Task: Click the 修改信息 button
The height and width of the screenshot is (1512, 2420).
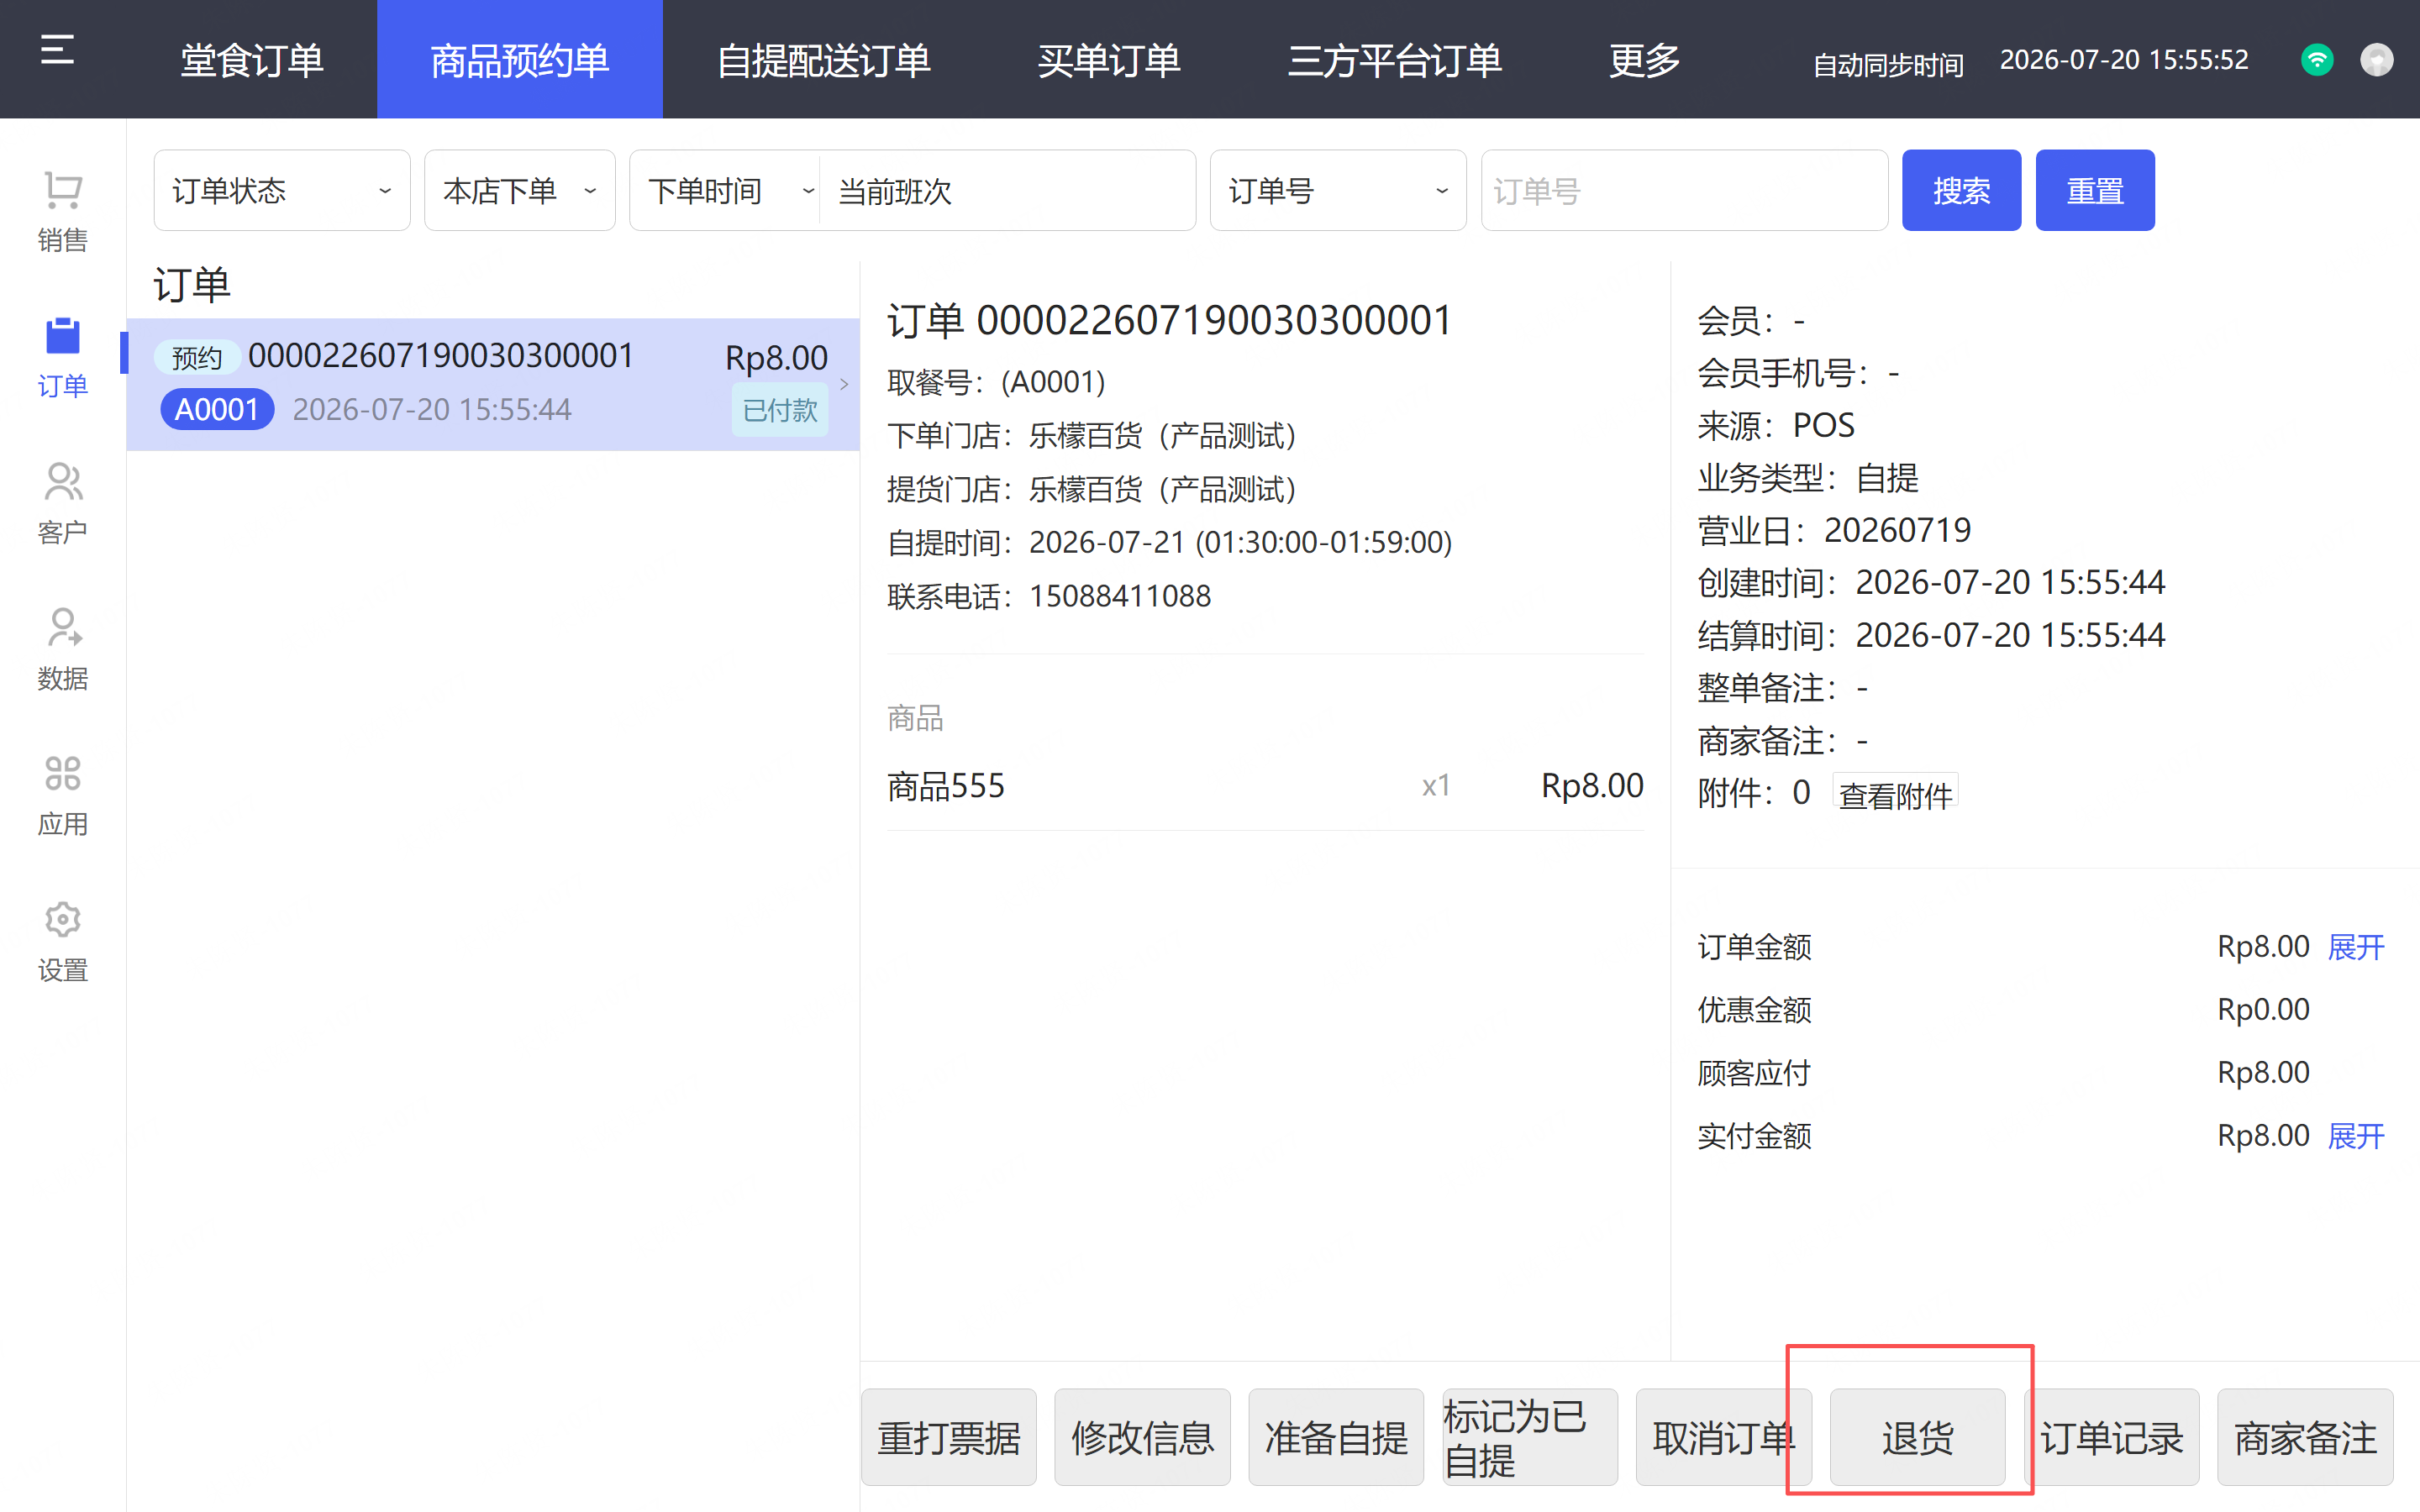Action: [1142, 1437]
